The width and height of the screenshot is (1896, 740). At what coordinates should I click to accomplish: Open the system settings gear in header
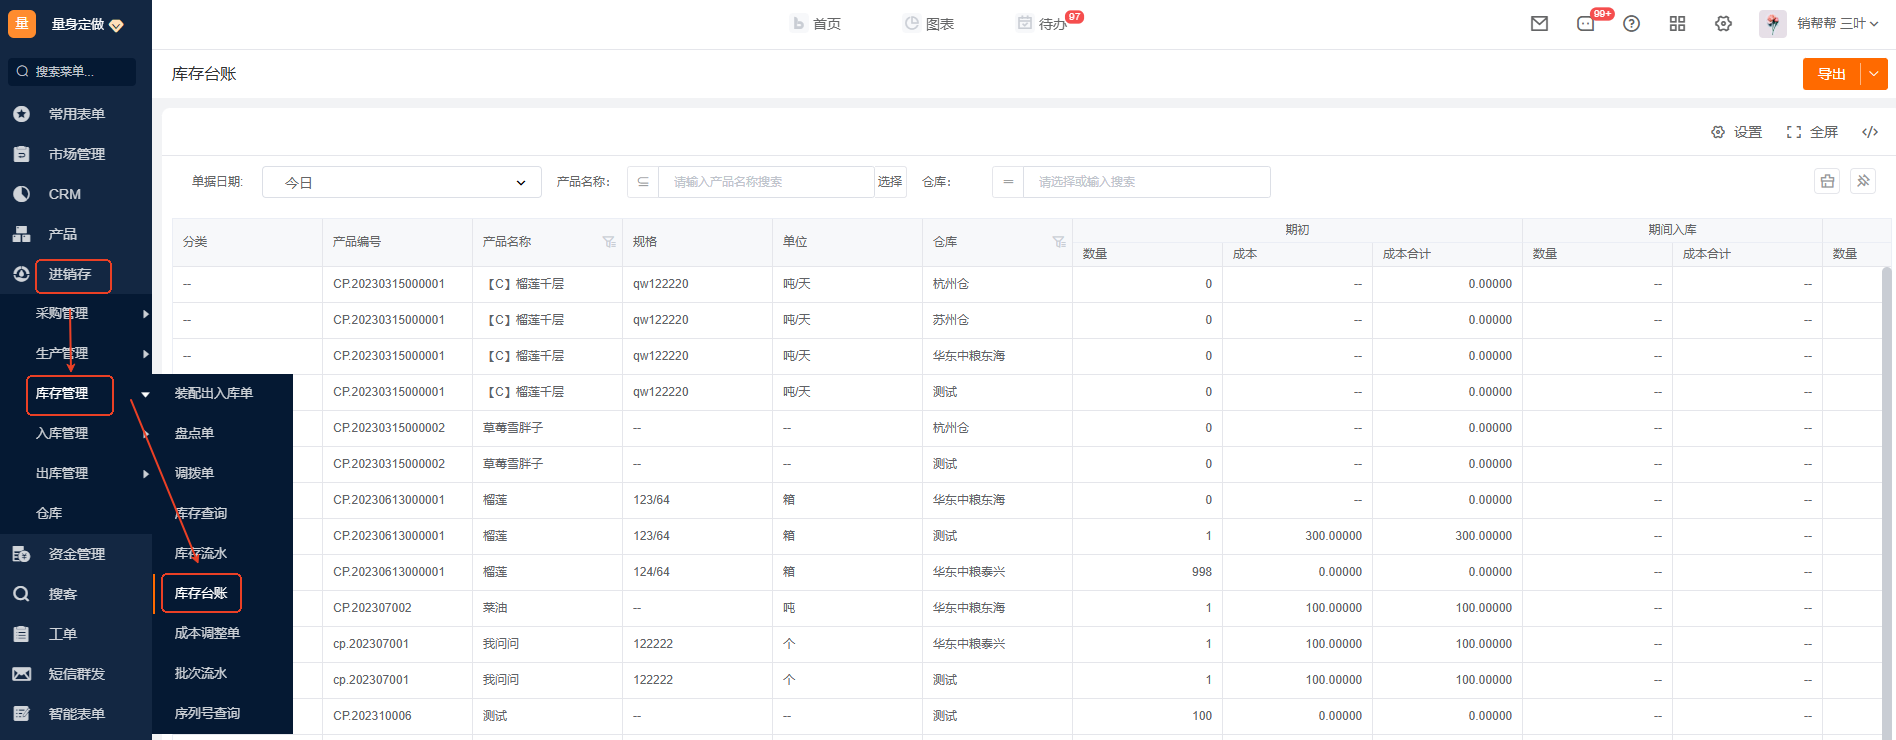1724,24
